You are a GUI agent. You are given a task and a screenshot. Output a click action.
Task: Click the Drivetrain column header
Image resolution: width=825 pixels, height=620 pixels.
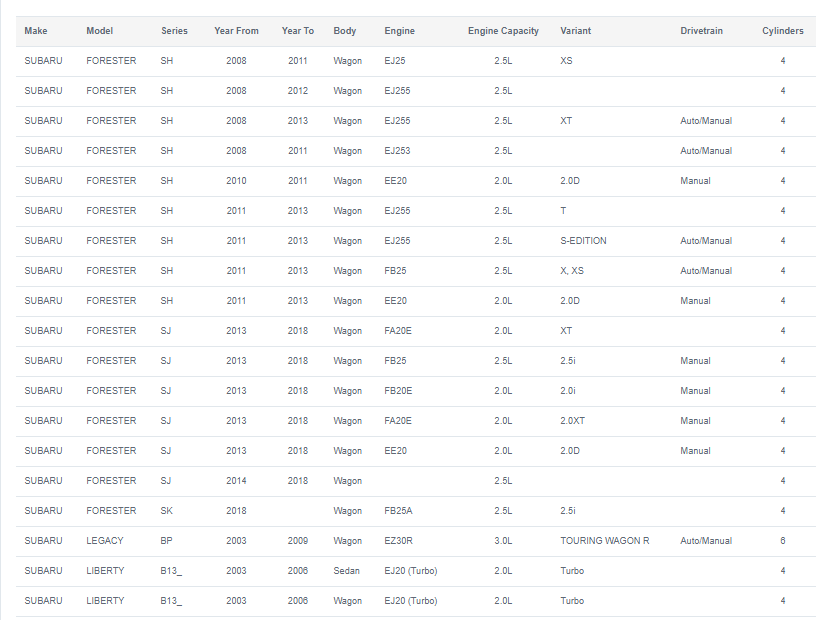click(701, 31)
